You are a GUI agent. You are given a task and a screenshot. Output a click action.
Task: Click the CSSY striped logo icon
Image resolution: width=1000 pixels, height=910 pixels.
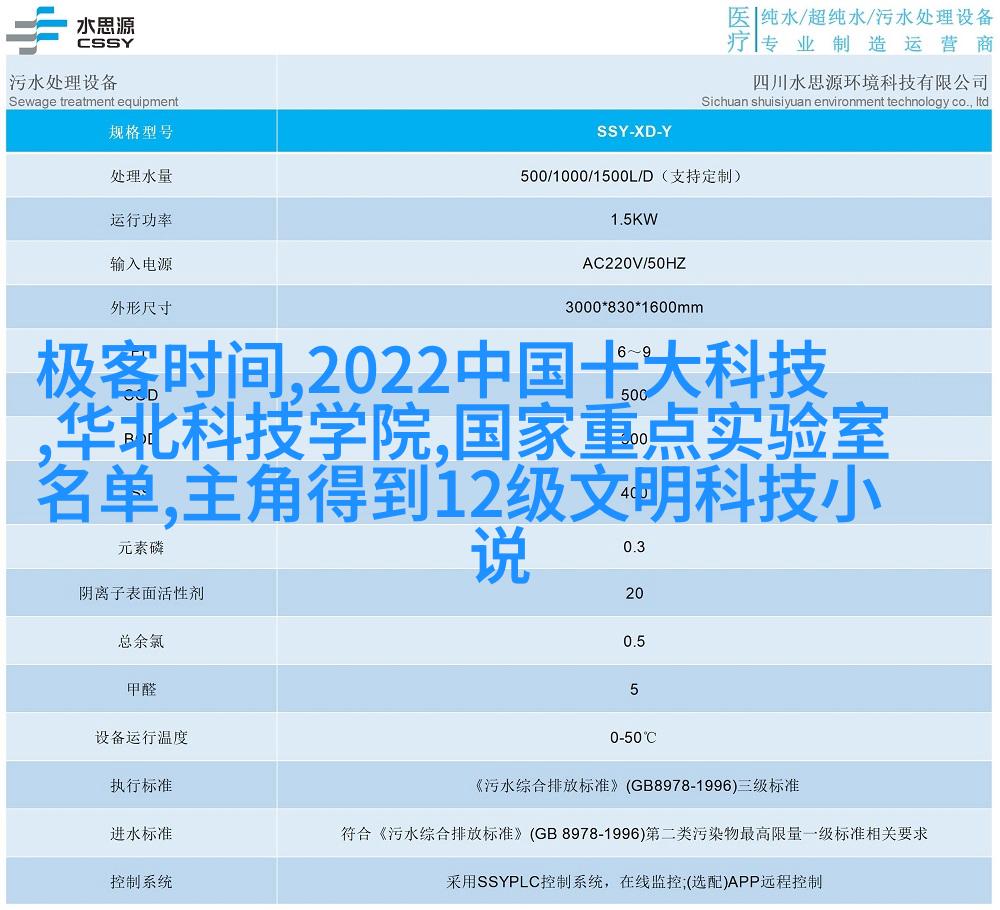[x=36, y=30]
